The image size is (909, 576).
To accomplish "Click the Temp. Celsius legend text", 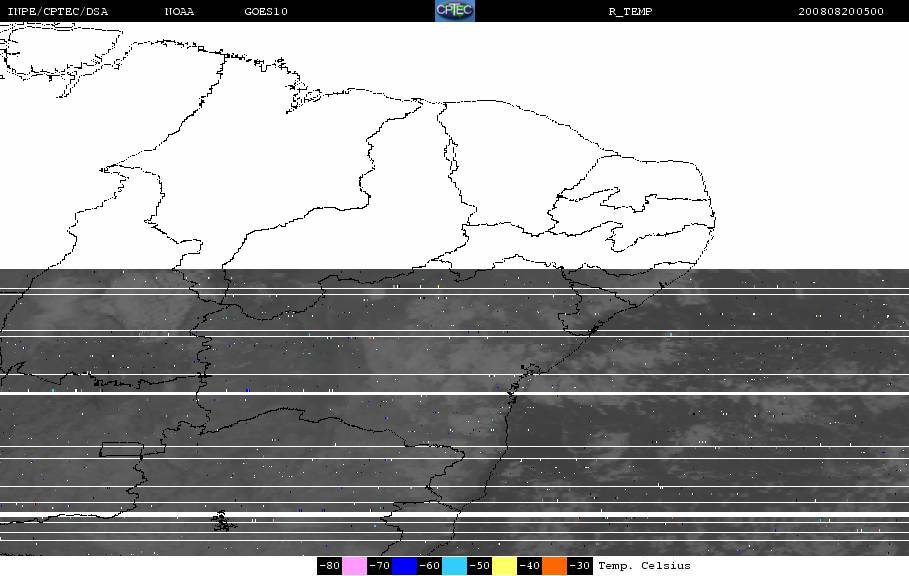I will (644, 566).
